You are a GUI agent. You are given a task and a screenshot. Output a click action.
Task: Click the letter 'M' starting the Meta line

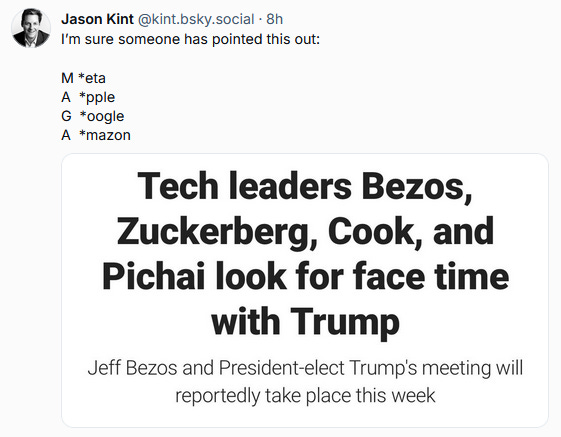pyautogui.click(x=67, y=78)
